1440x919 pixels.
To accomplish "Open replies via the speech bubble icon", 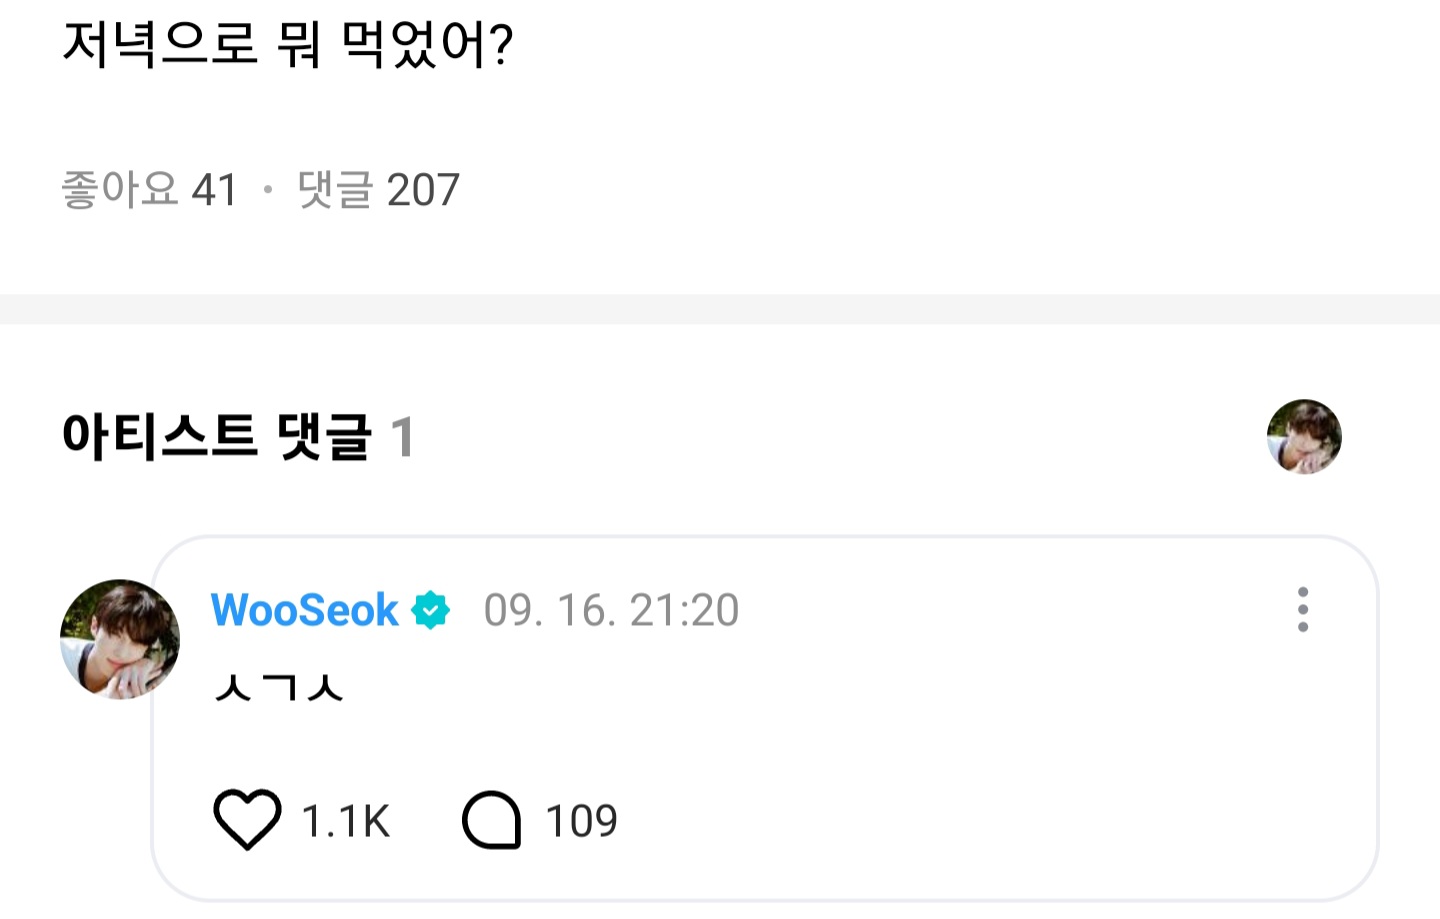I will click(491, 820).
